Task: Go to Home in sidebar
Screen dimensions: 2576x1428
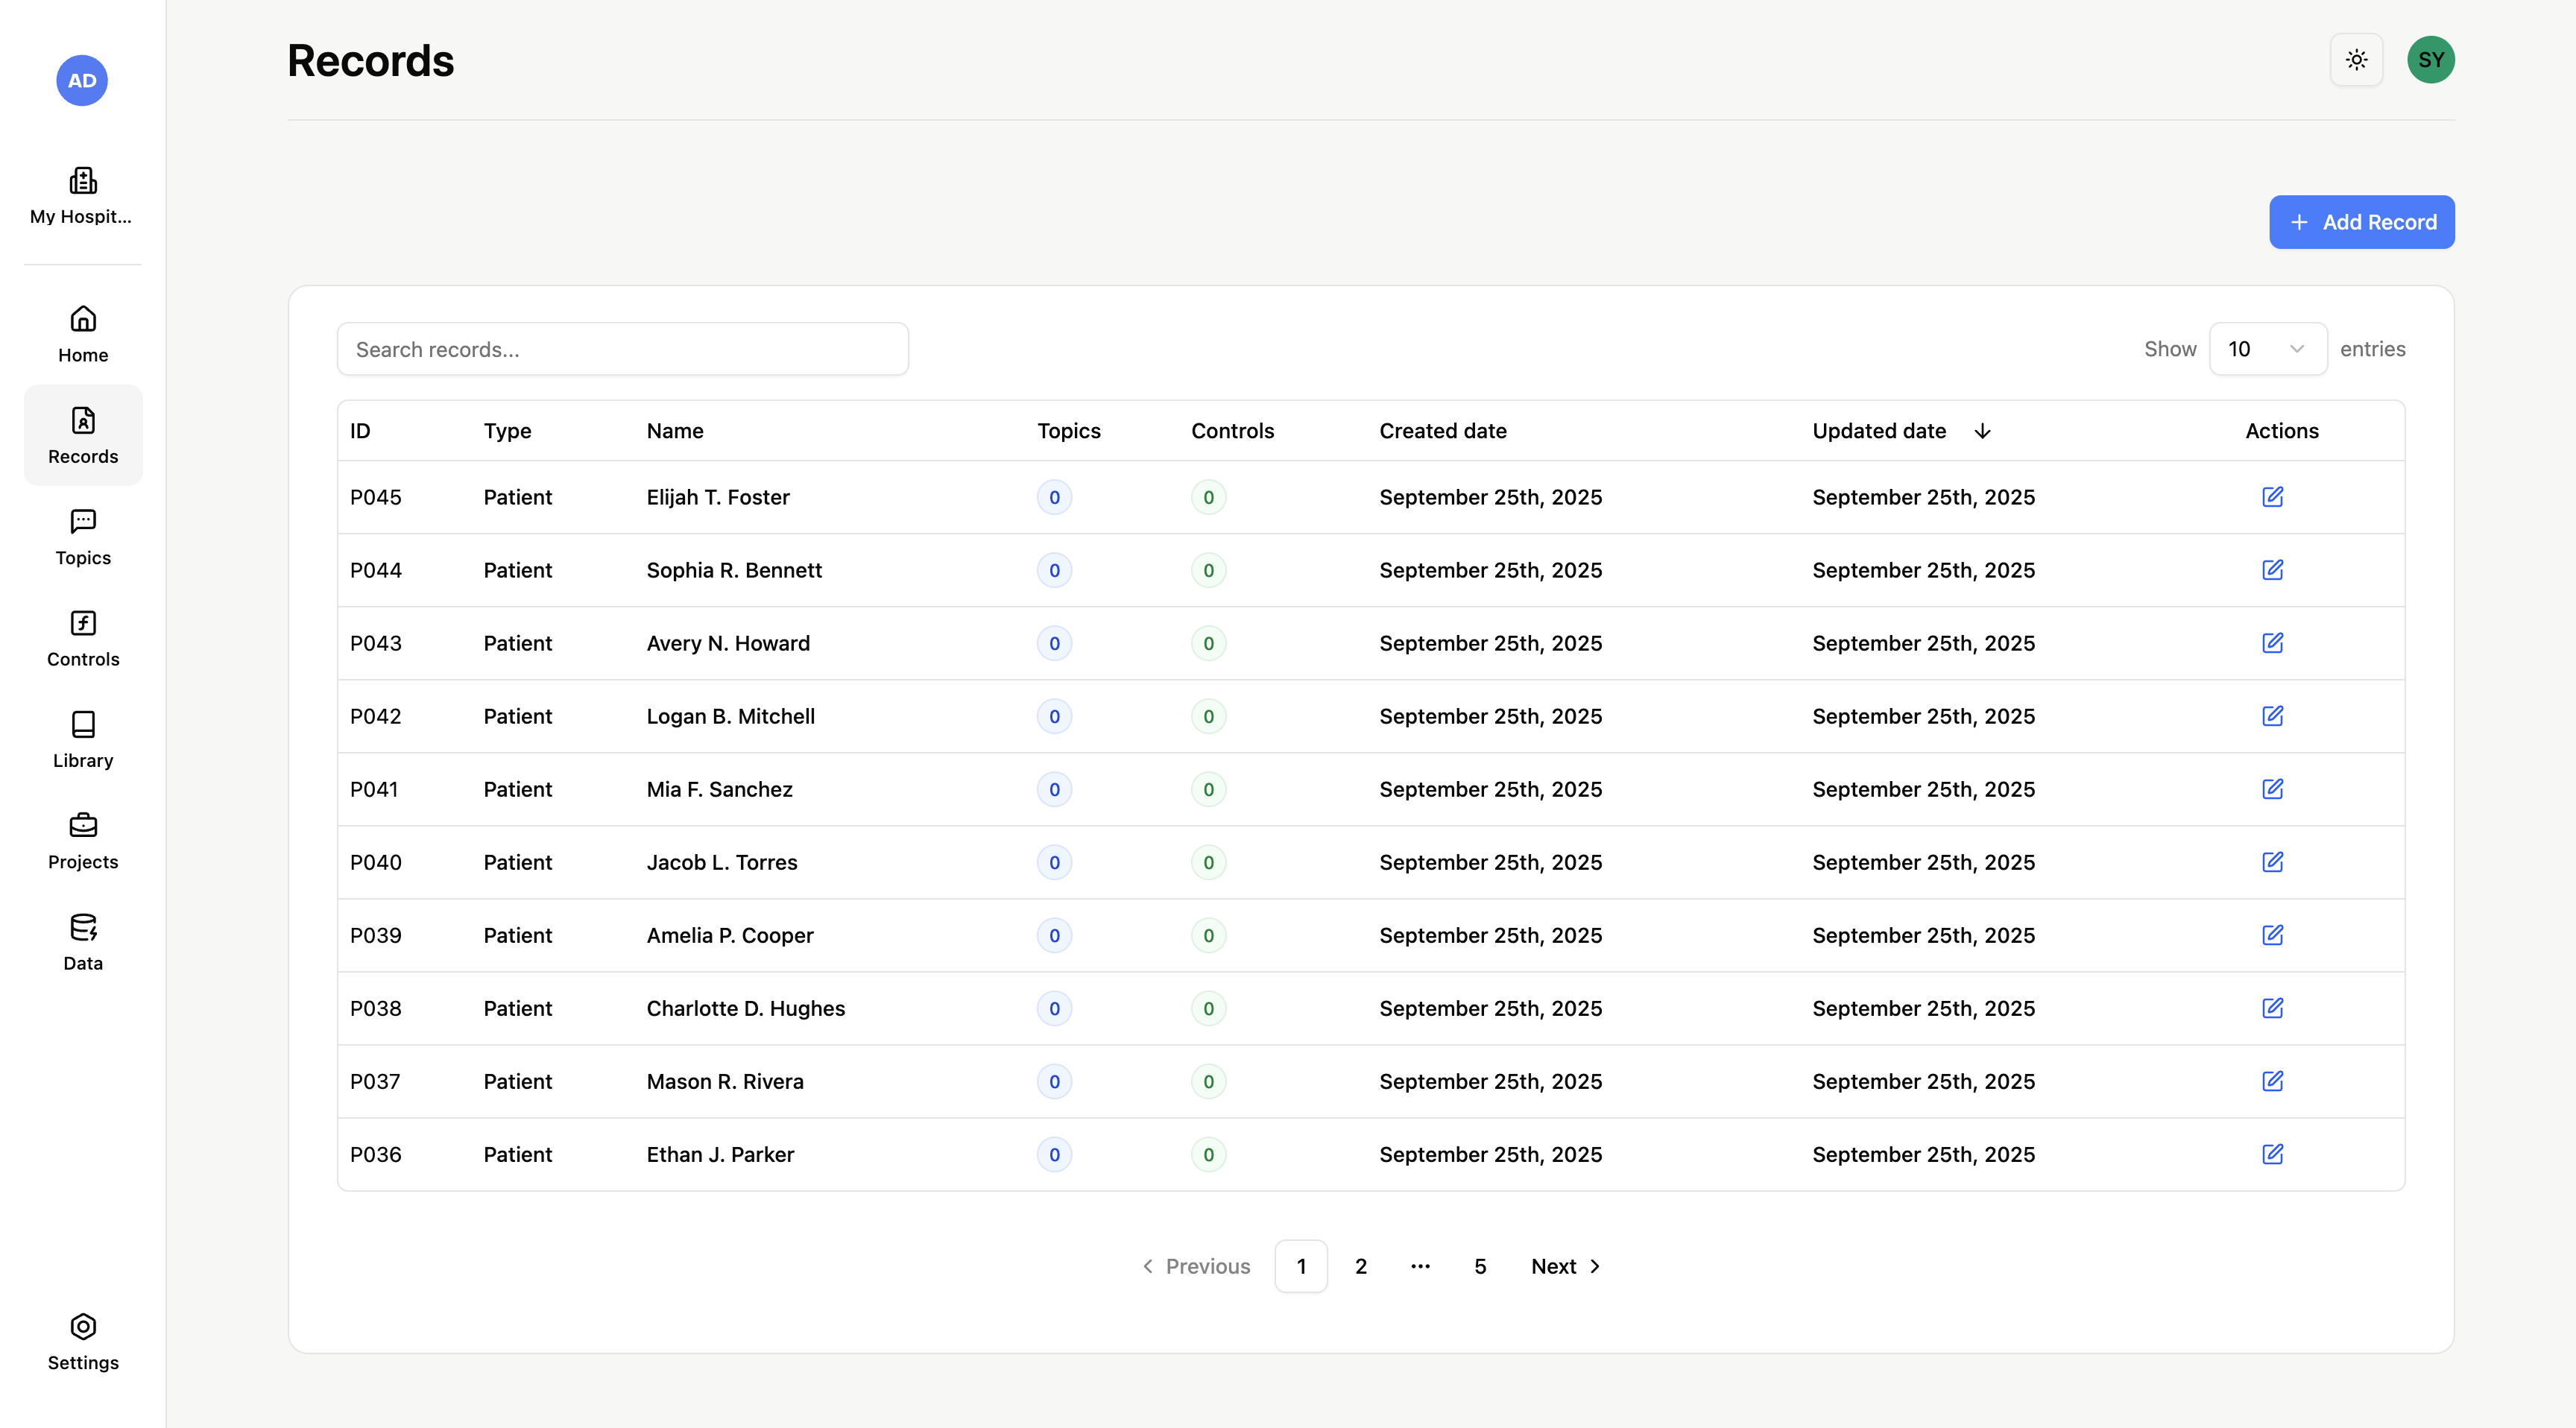Action: (82, 334)
